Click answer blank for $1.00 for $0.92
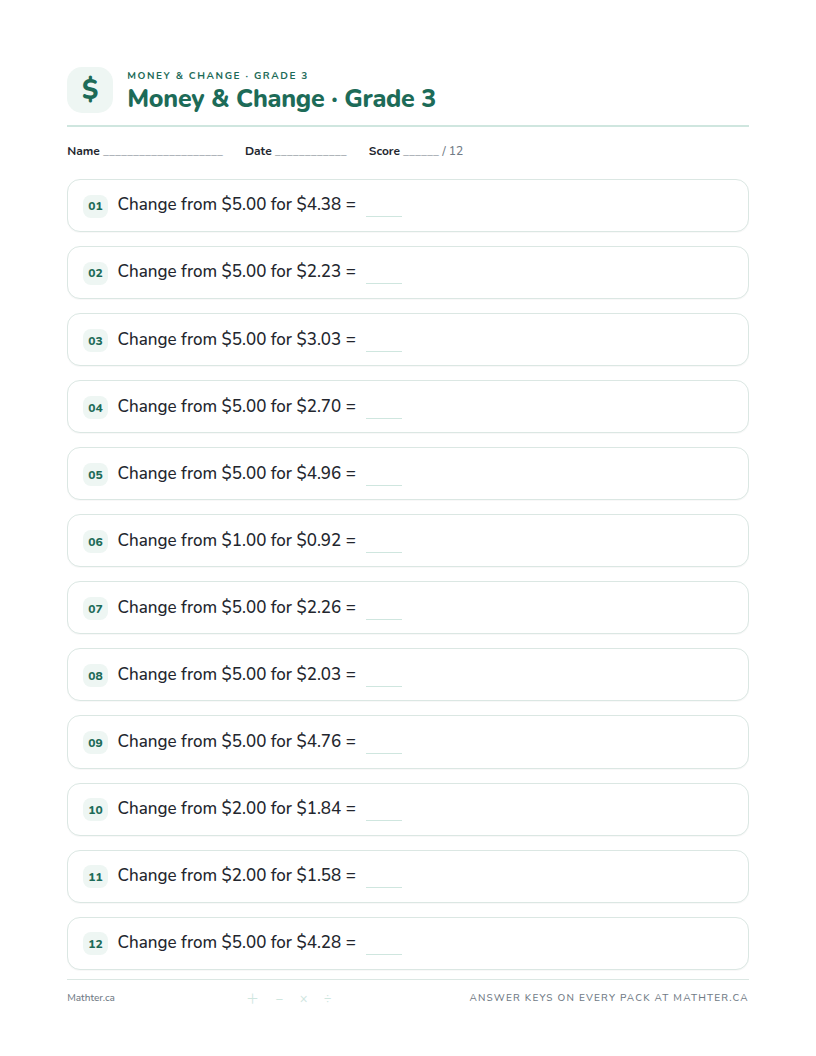Image resolution: width=816 pixels, height=1056 pixels. tap(384, 550)
